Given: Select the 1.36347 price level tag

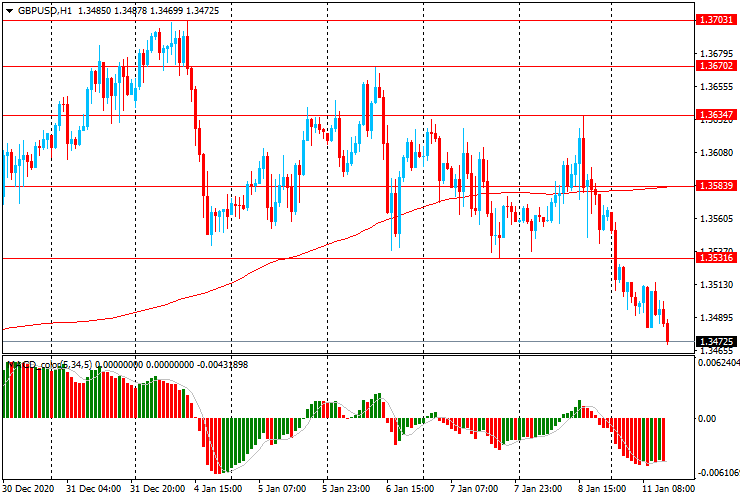Looking at the screenshot, I should (717, 115).
